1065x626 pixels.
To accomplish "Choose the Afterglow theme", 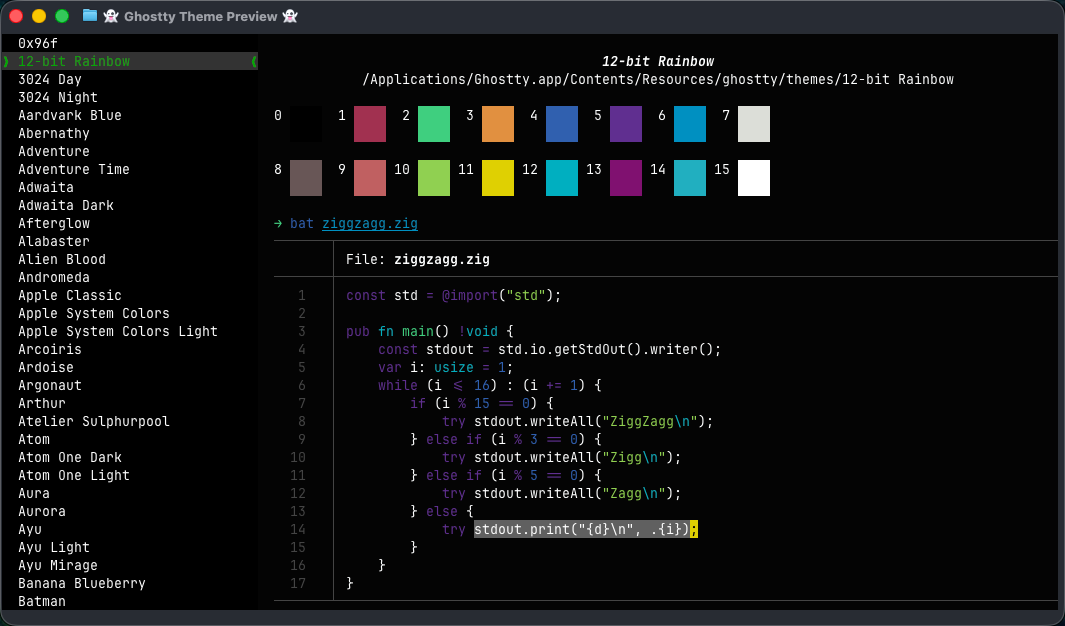I will (x=54, y=223).
